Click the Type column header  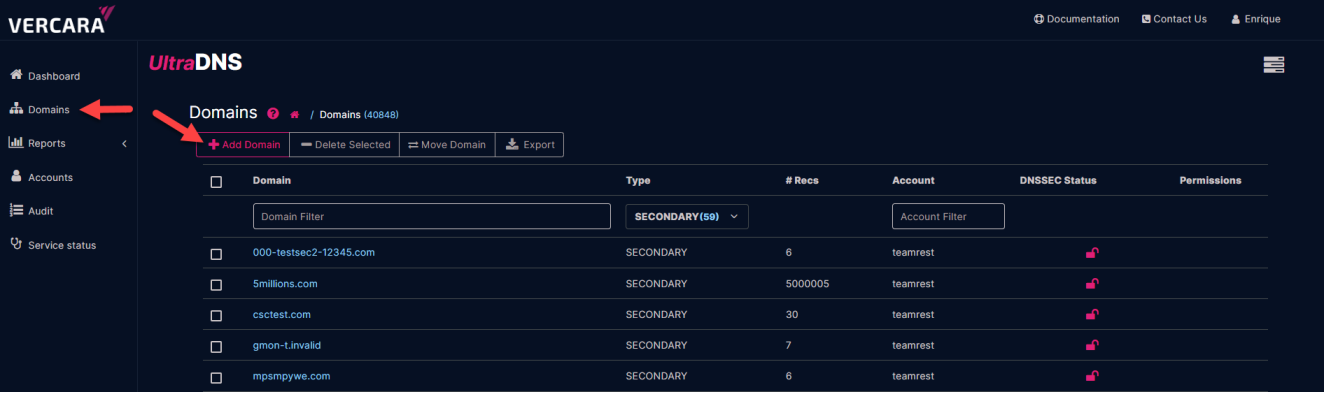tap(638, 181)
